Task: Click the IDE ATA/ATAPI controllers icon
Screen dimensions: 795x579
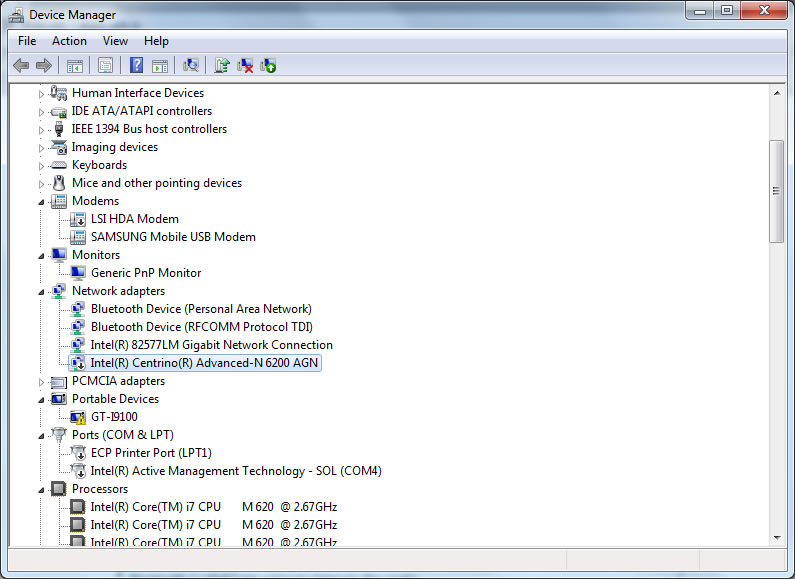Action: click(59, 112)
